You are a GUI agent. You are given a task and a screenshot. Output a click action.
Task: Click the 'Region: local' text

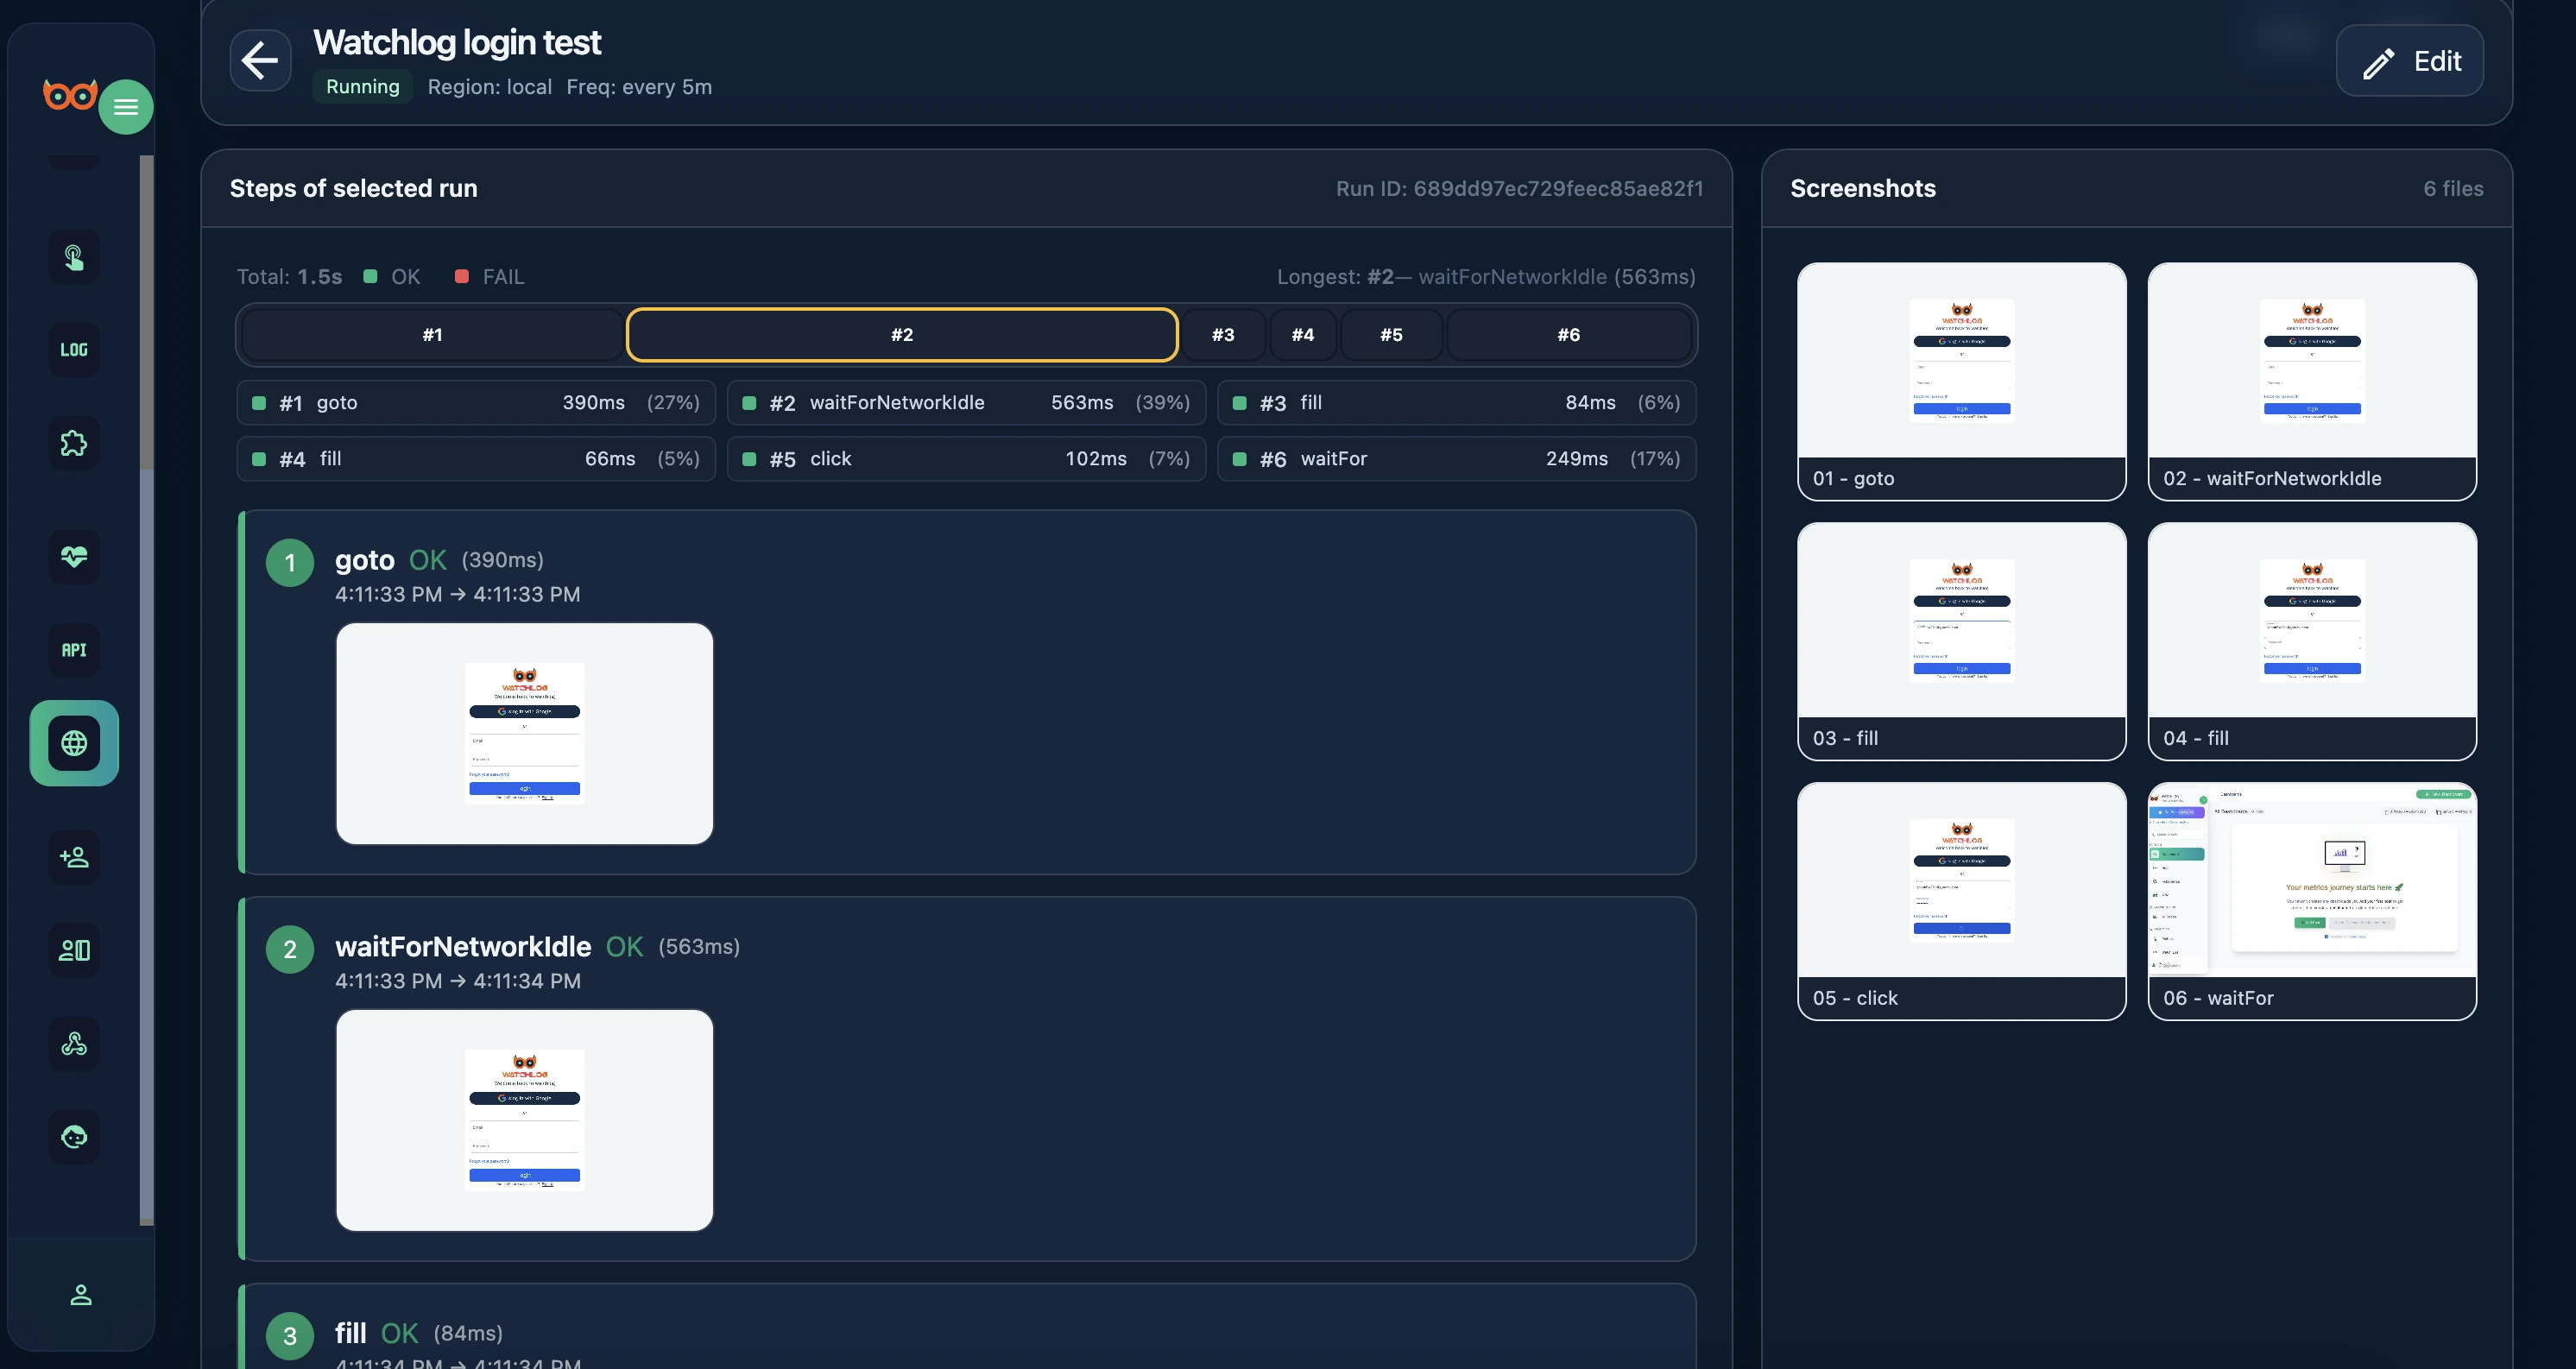tap(490, 87)
